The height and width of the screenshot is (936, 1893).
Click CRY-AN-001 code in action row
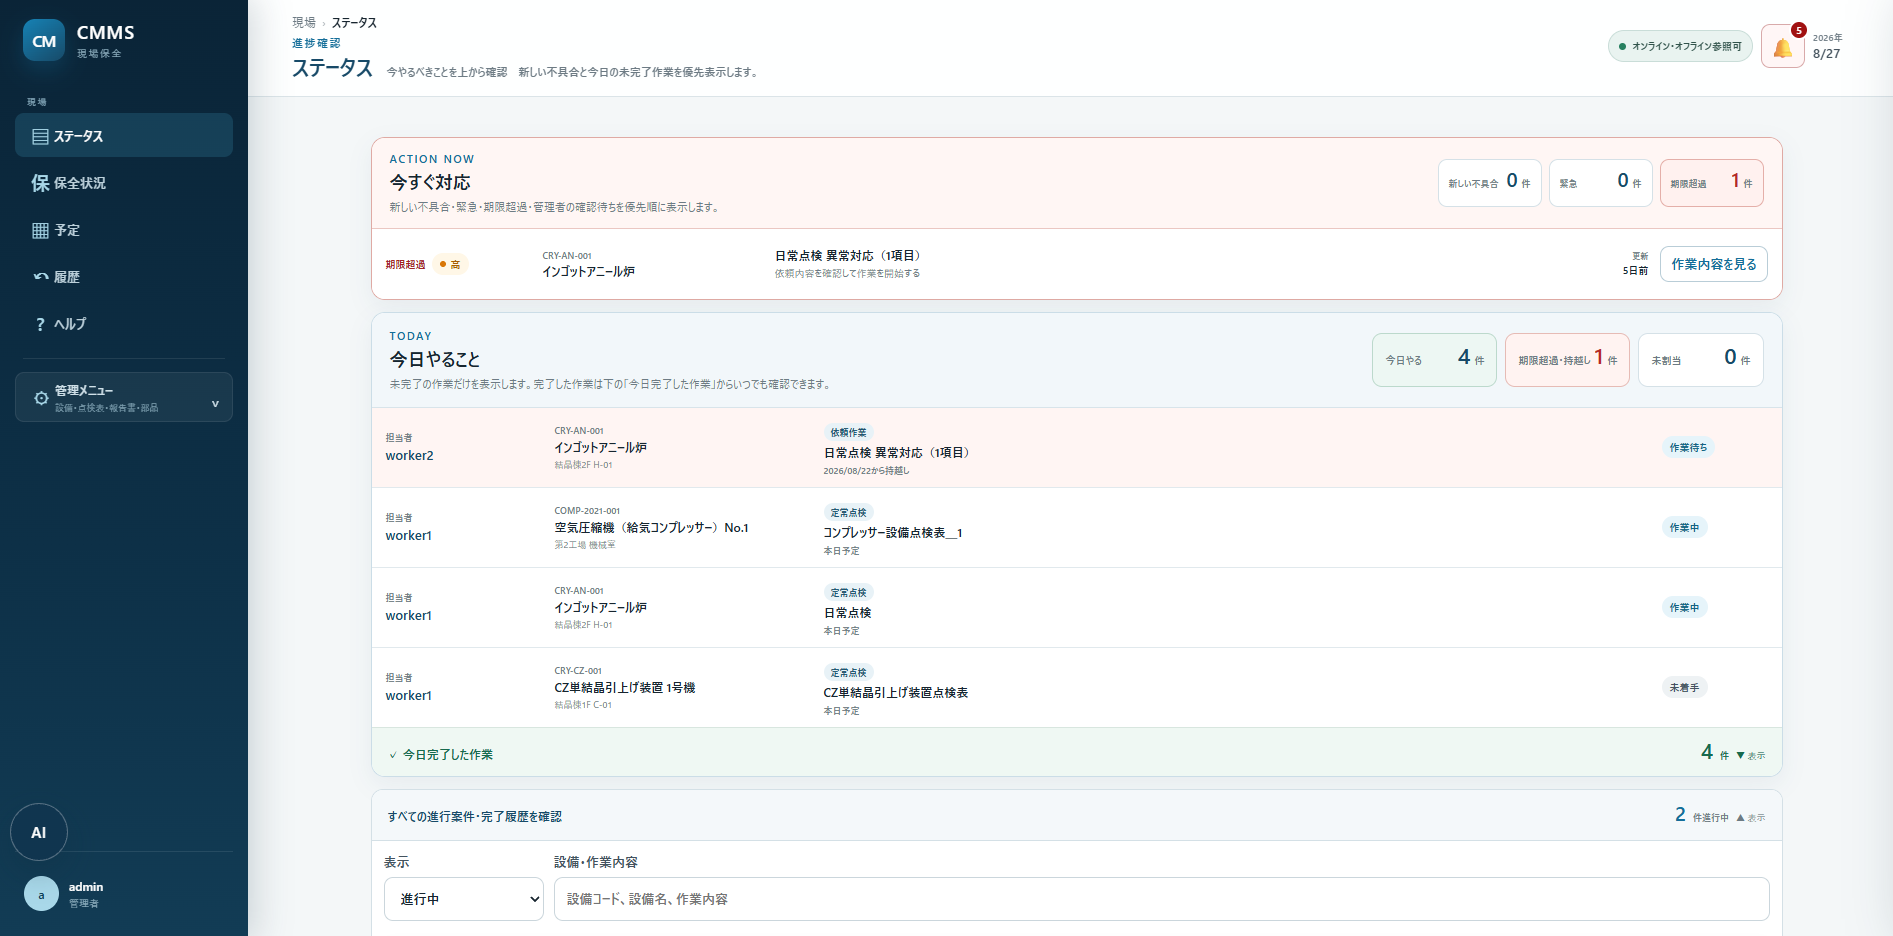click(567, 256)
